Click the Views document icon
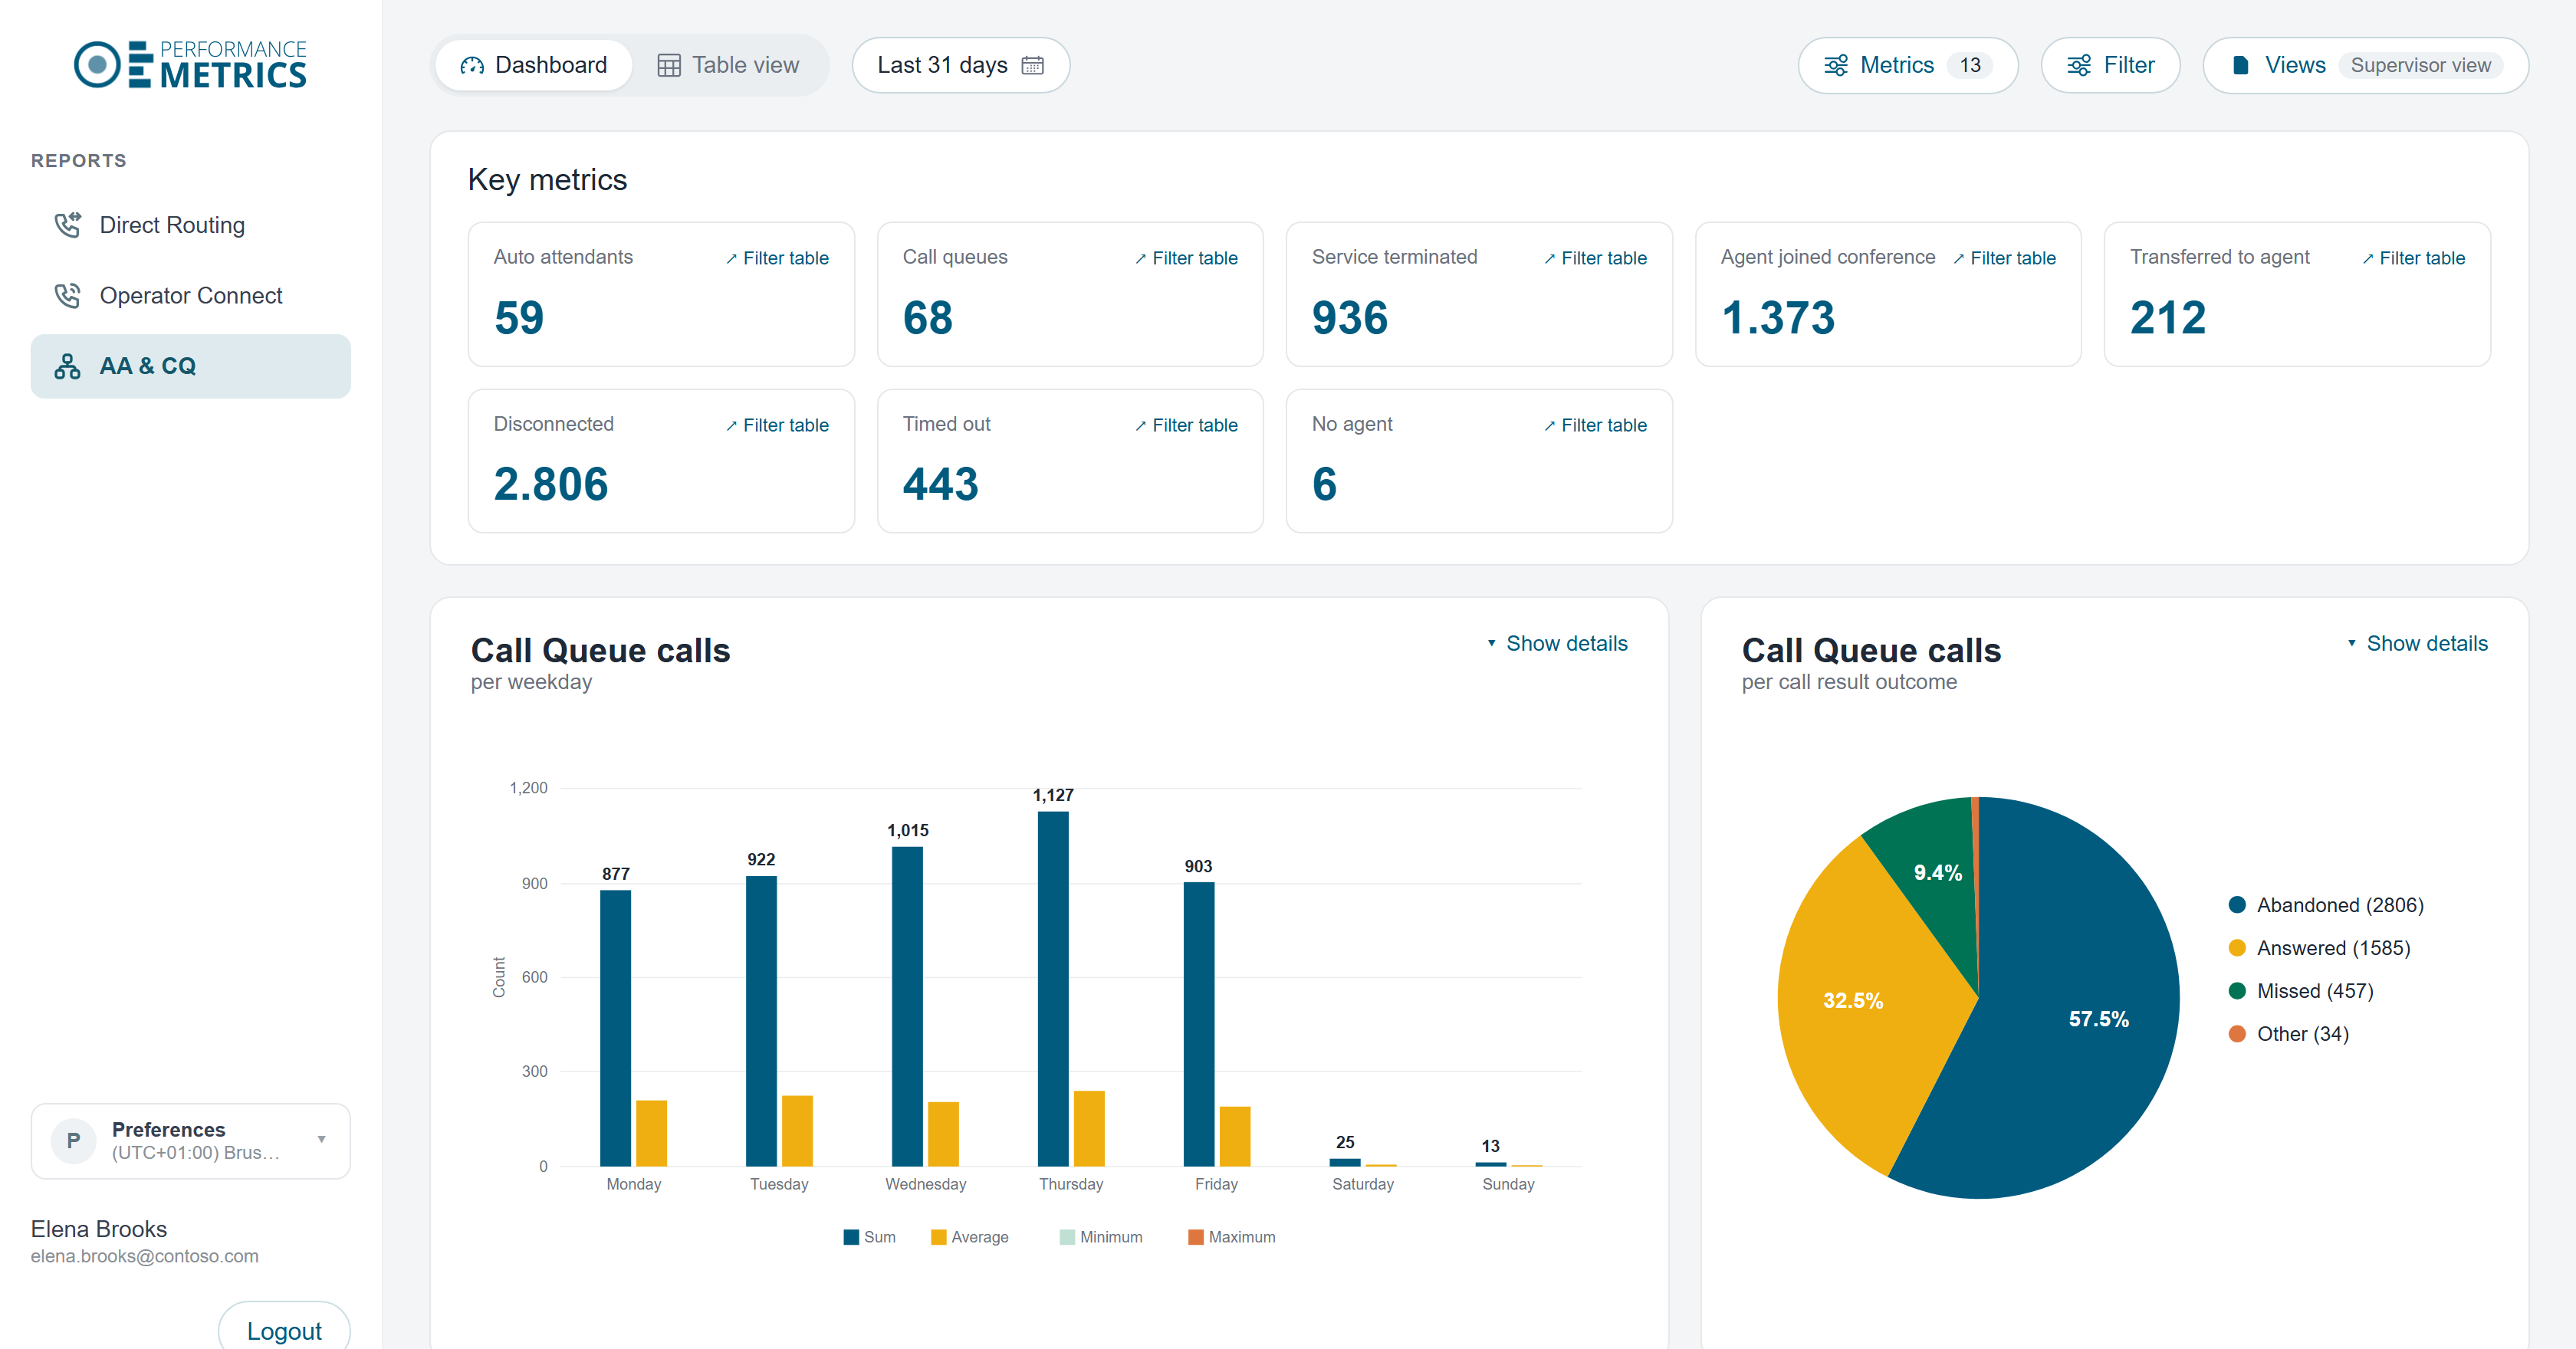2576x1349 pixels. coord(2241,66)
